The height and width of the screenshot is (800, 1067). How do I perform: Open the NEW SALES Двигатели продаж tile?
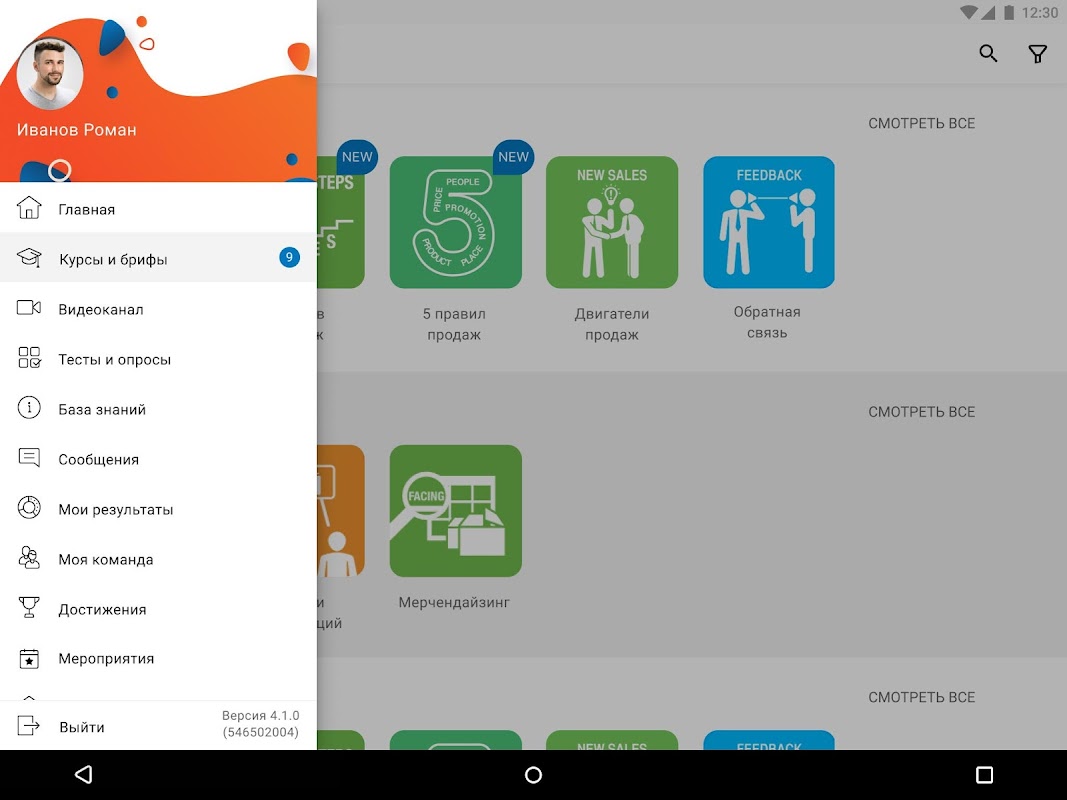tap(612, 222)
